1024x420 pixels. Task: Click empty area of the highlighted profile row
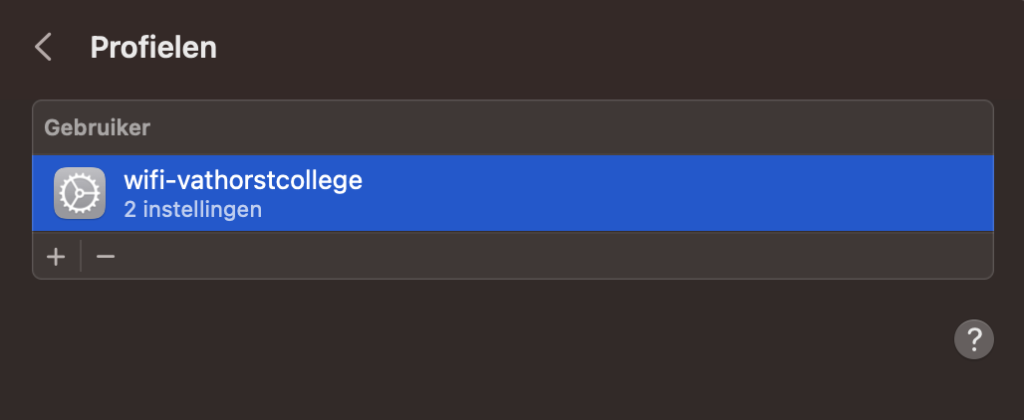point(650,194)
